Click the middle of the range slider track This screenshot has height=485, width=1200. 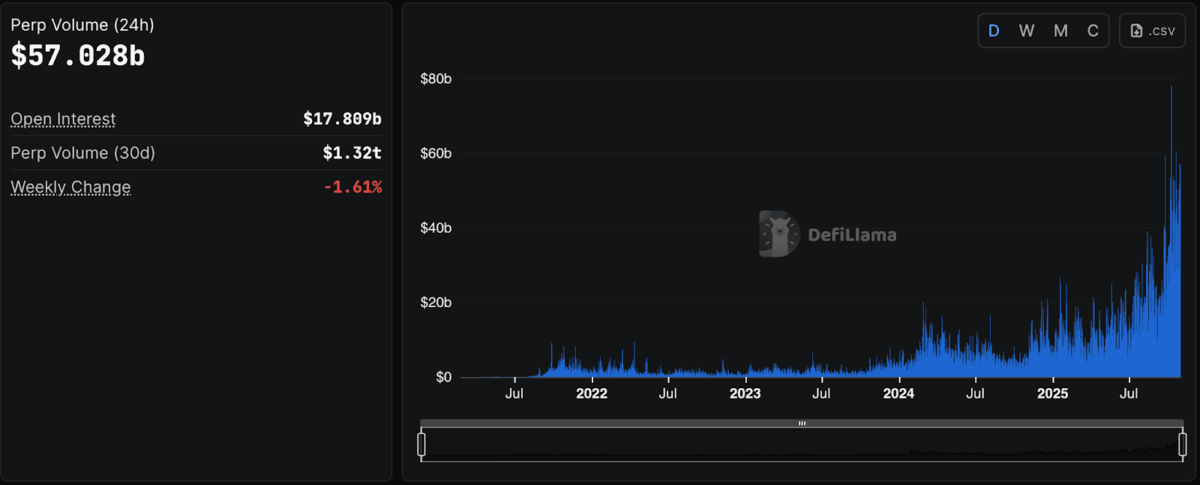point(801,444)
